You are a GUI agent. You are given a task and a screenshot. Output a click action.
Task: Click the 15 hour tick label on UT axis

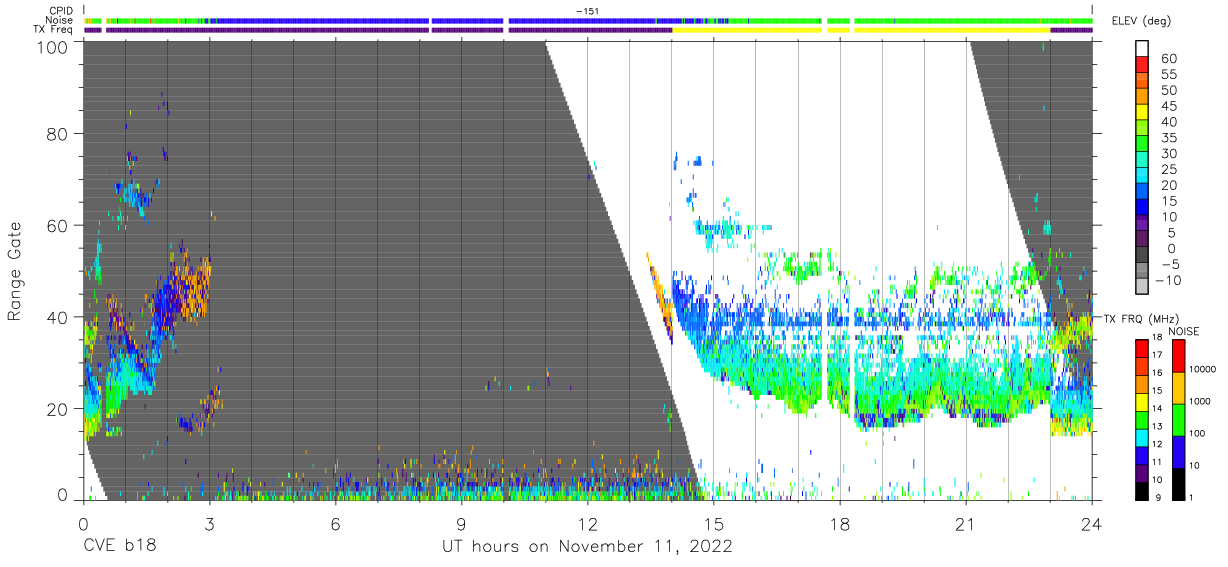(x=714, y=523)
